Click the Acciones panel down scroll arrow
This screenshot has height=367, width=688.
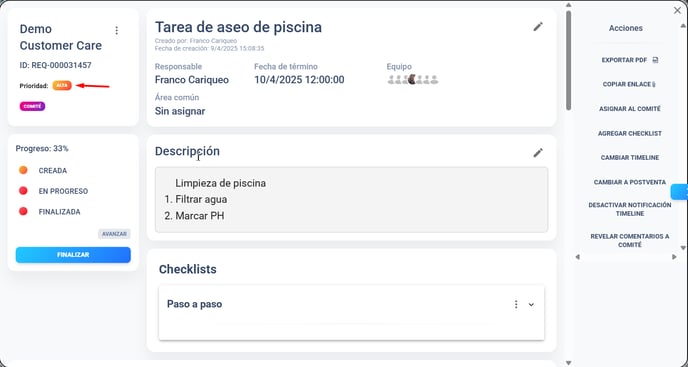[x=682, y=248]
